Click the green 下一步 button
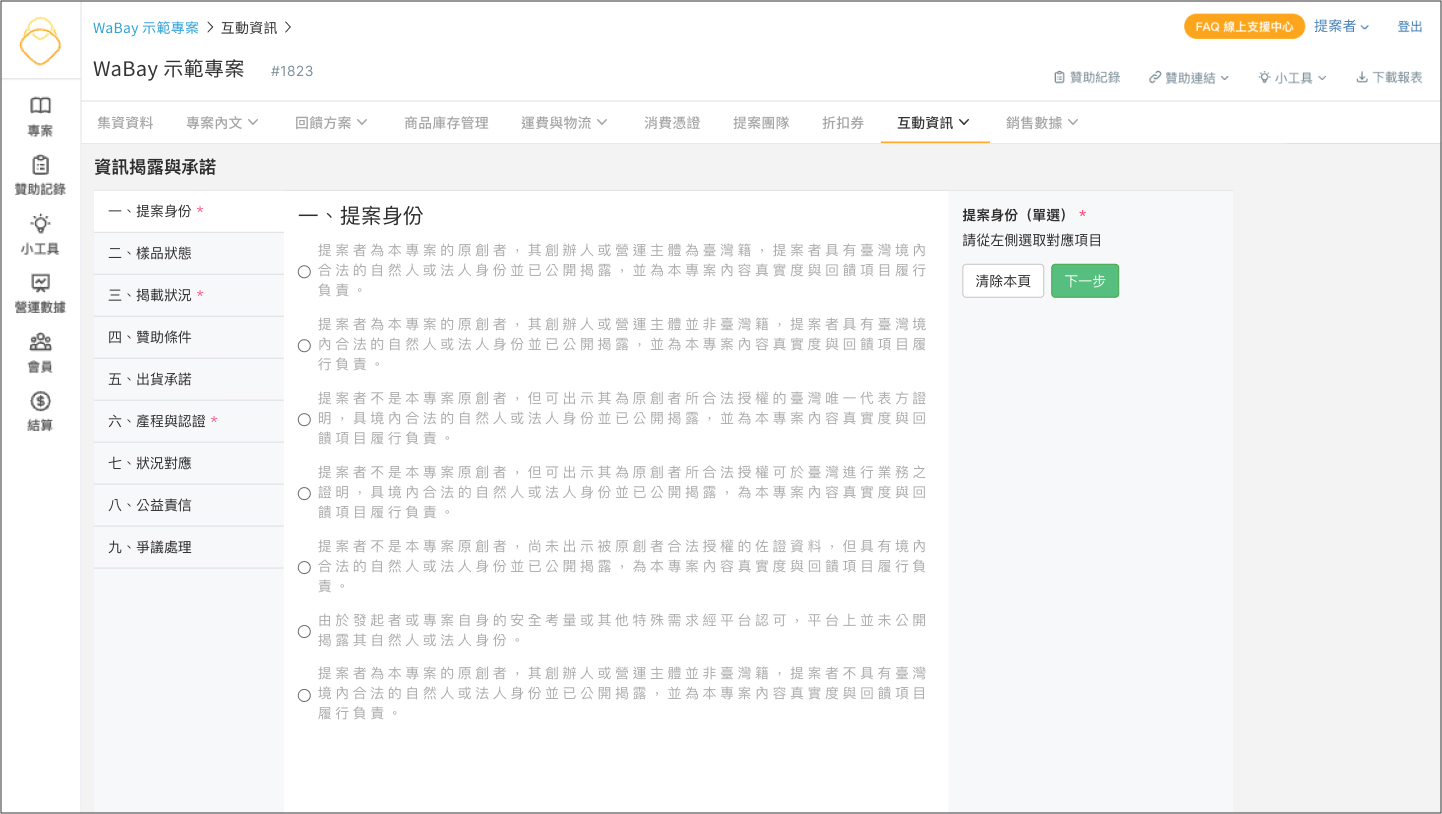 (x=1085, y=281)
